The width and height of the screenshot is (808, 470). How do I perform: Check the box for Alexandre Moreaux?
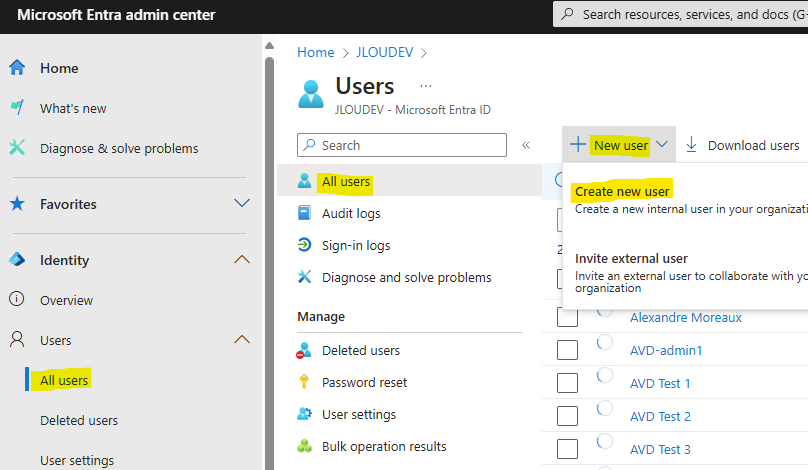[x=567, y=317]
